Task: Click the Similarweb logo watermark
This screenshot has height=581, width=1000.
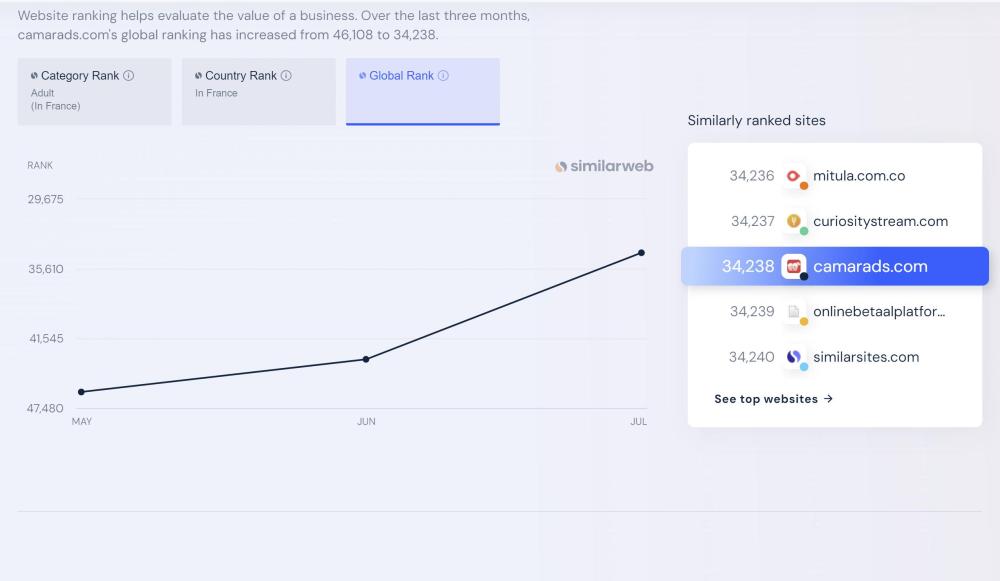Action: [604, 166]
